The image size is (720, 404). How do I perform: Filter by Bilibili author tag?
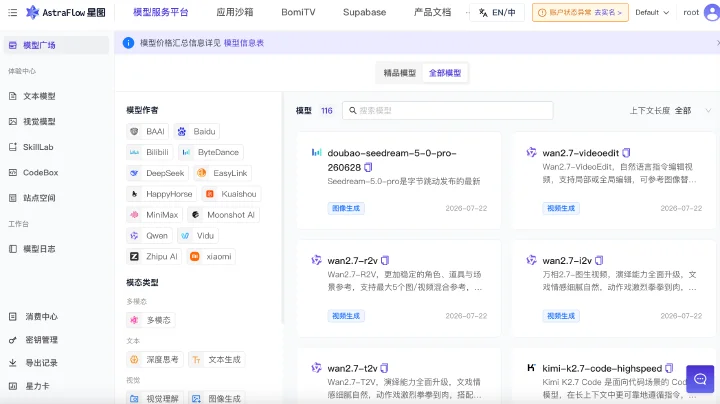coord(149,152)
